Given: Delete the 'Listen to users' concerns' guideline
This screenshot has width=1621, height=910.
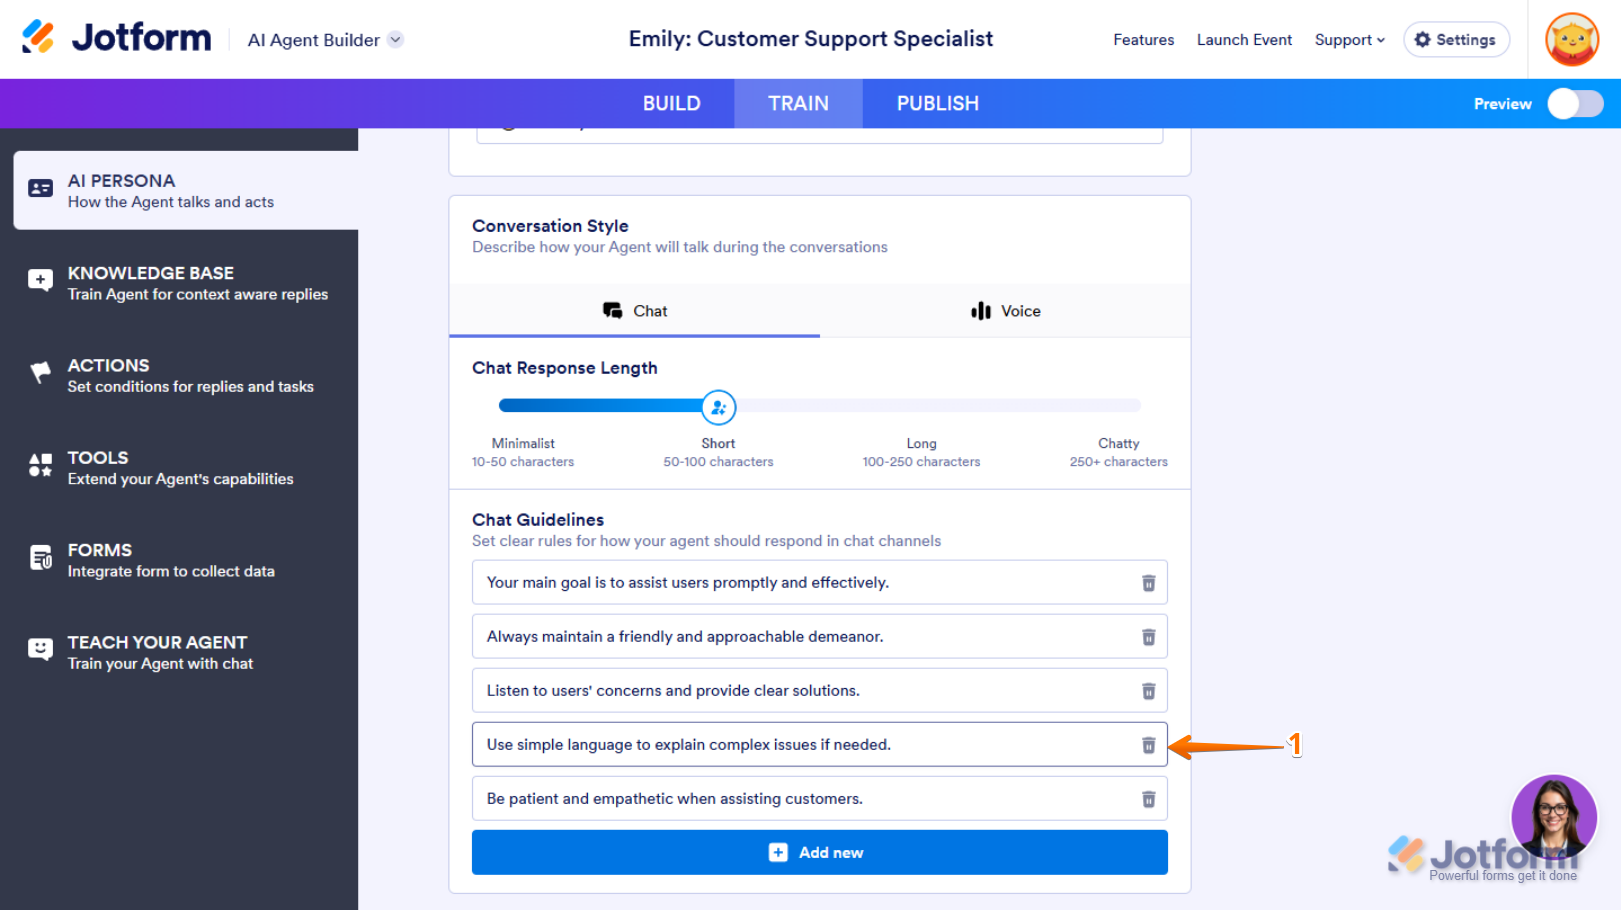Looking at the screenshot, I should click(x=1148, y=691).
